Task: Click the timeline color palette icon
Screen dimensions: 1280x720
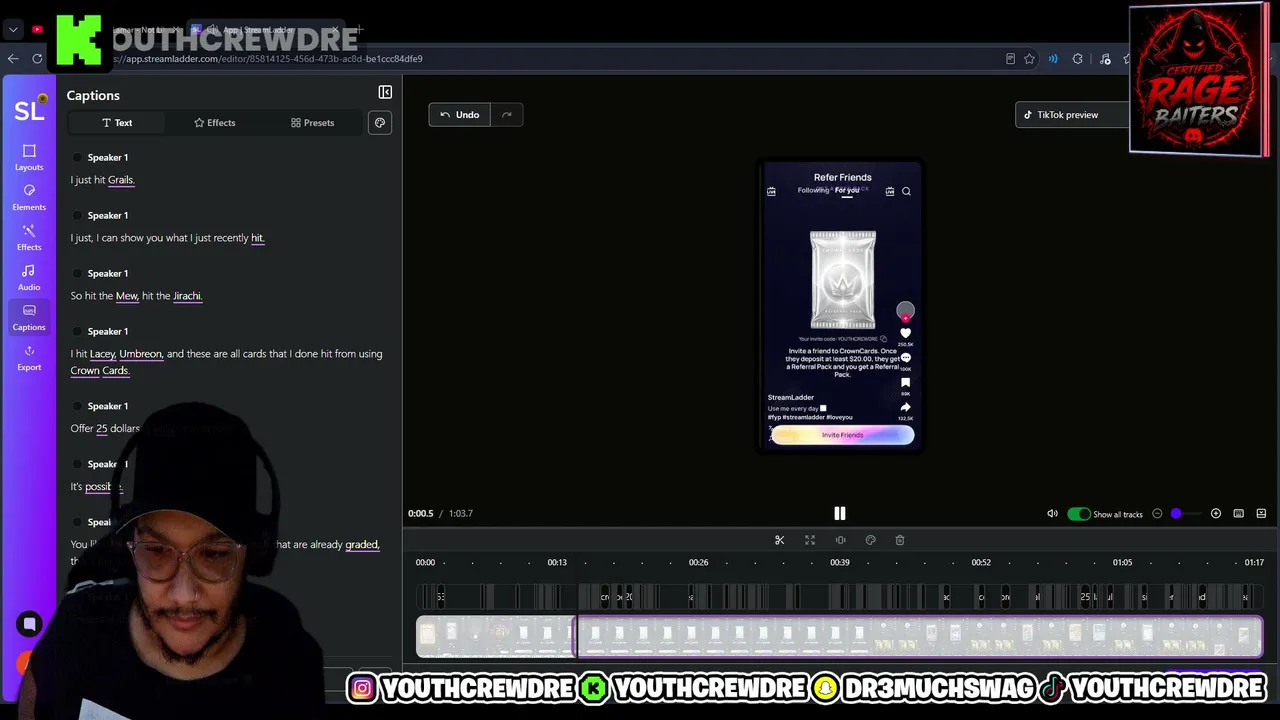Action: coord(870,540)
